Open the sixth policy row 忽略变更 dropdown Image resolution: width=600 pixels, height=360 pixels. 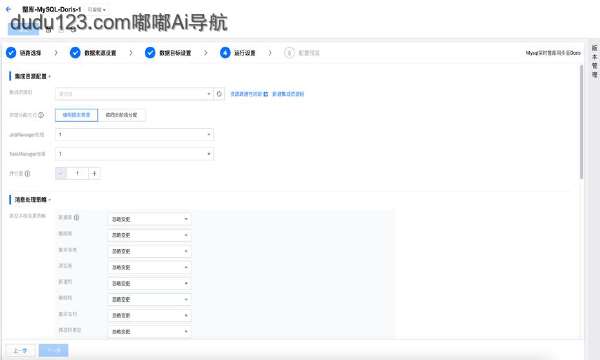149,300
